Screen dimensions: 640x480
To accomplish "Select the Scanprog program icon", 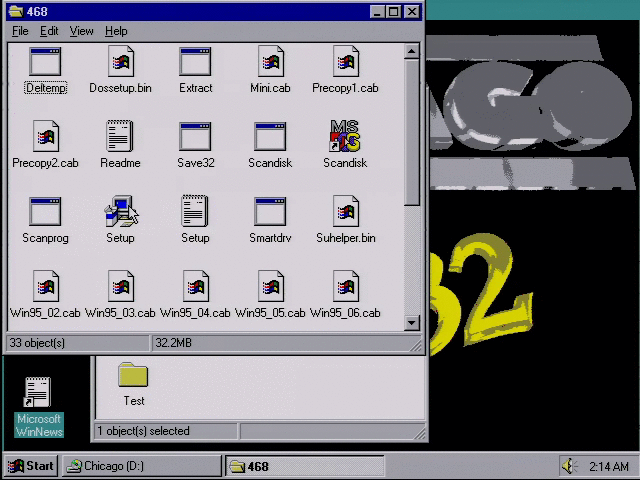I will (x=45, y=211).
